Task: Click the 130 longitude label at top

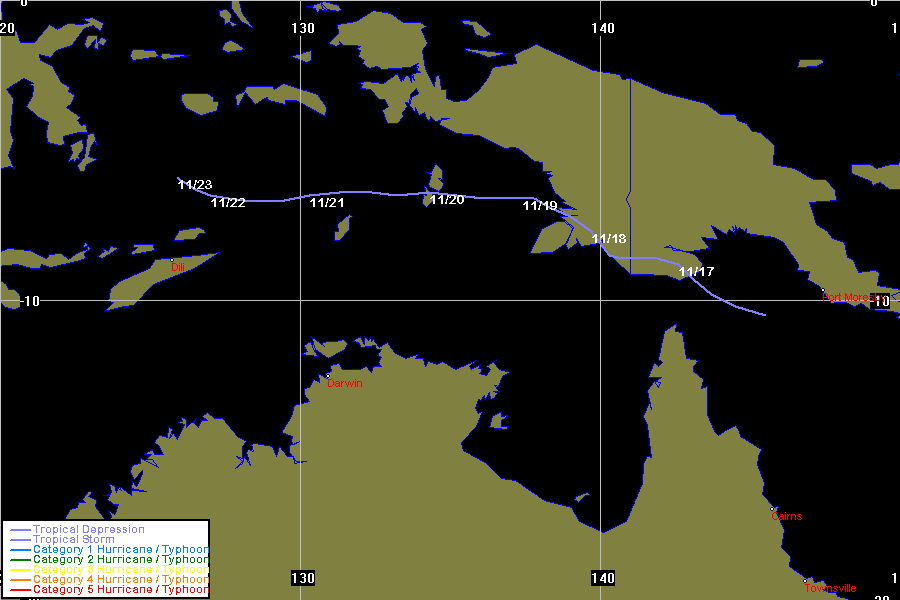Action: tap(303, 28)
